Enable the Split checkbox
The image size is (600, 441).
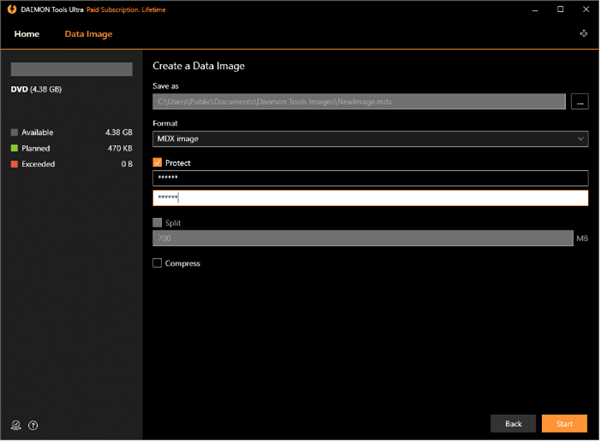click(157, 223)
